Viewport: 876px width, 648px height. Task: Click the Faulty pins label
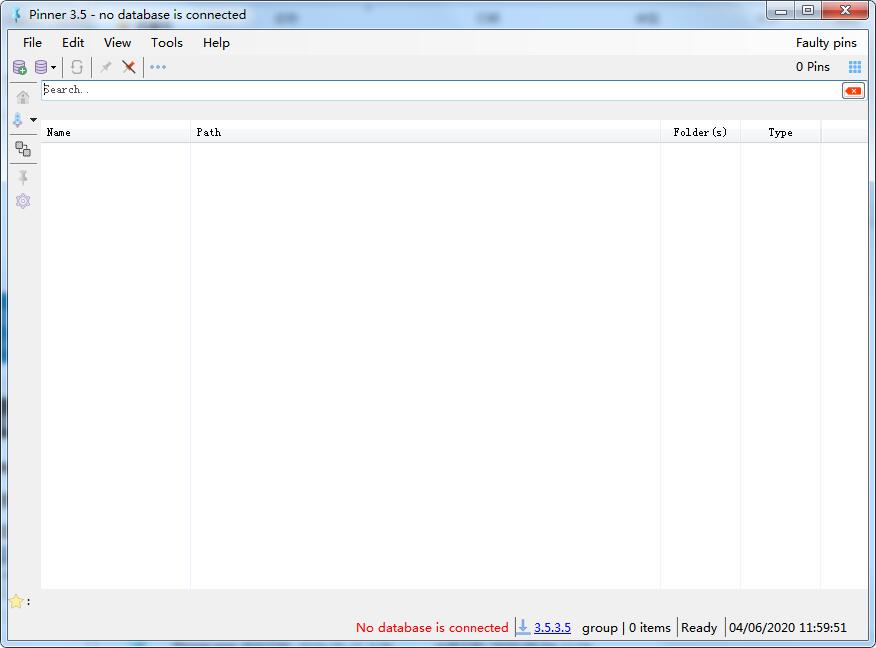pyautogui.click(x=826, y=43)
